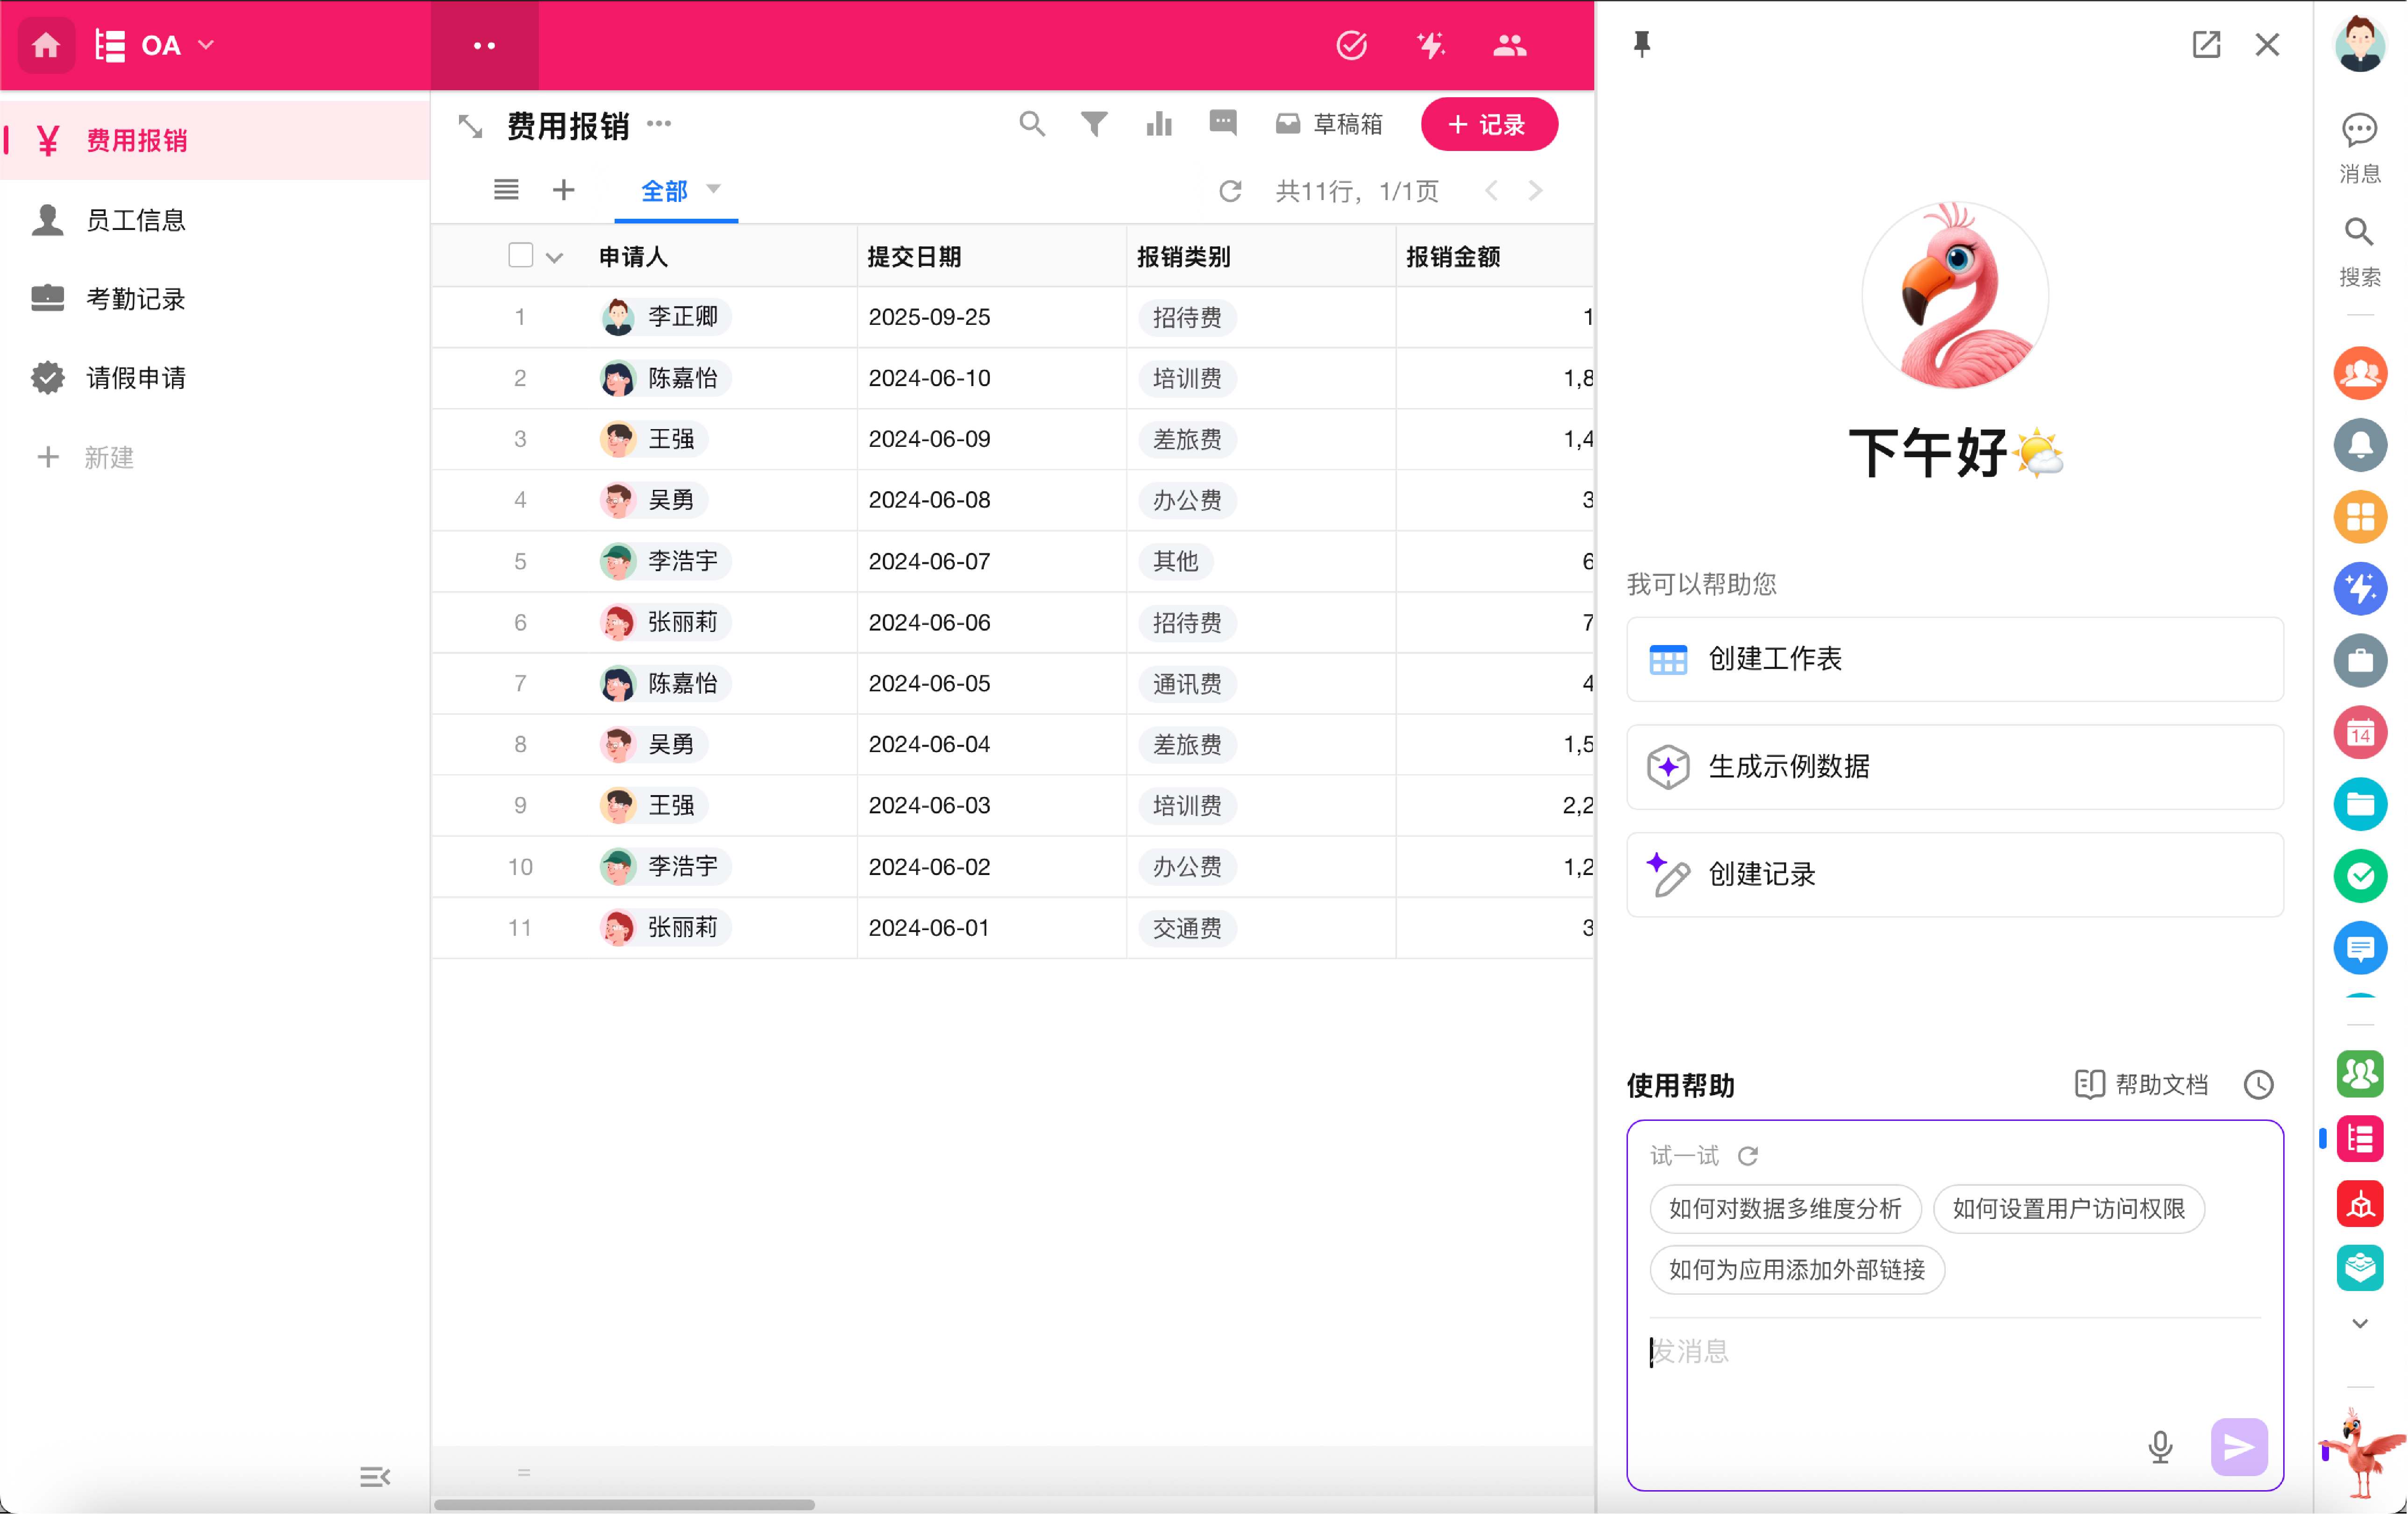This screenshot has height=1514, width=2408.
Task: Toggle the sidebar collapse icon at the bottom left
Action: 374,1477
